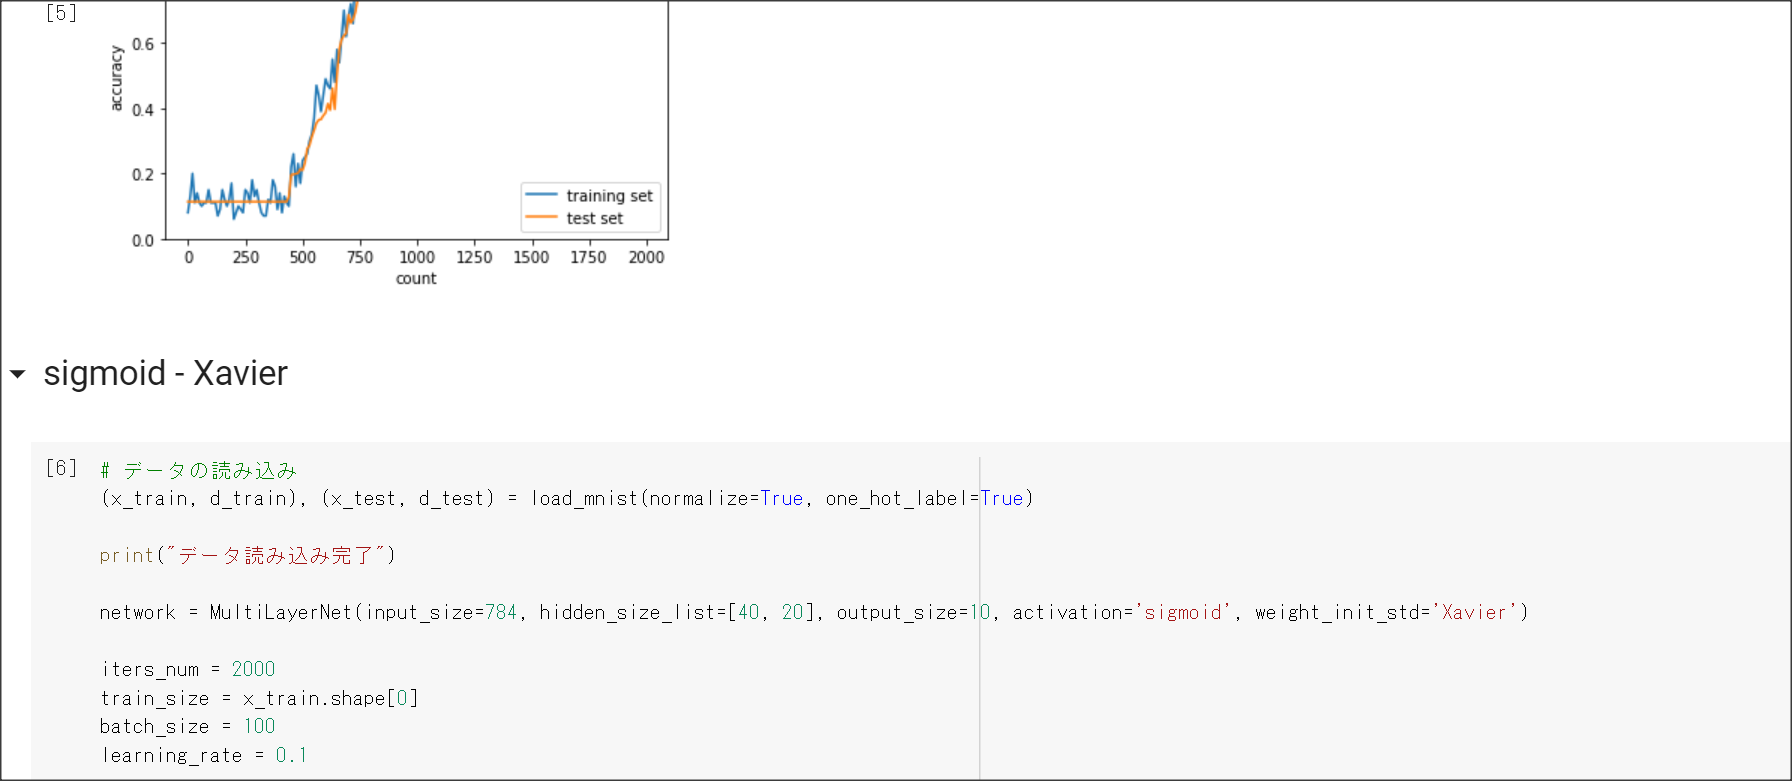Click the training set legend entry

(x=590, y=196)
